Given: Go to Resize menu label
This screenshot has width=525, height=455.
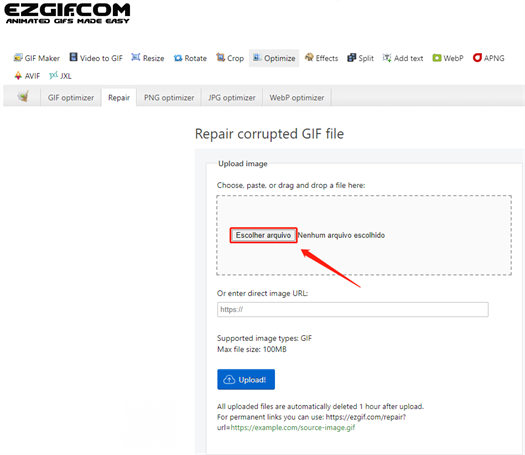Looking at the screenshot, I should [154, 58].
